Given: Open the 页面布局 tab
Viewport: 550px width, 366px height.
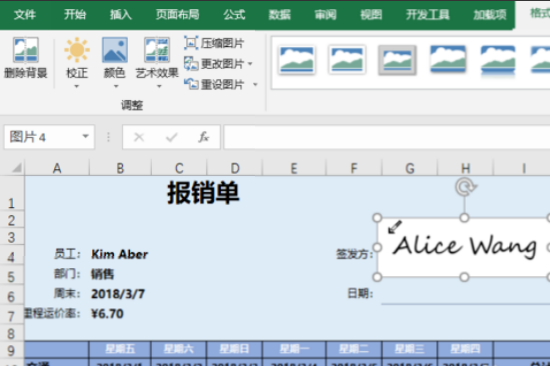Looking at the screenshot, I should 177,15.
